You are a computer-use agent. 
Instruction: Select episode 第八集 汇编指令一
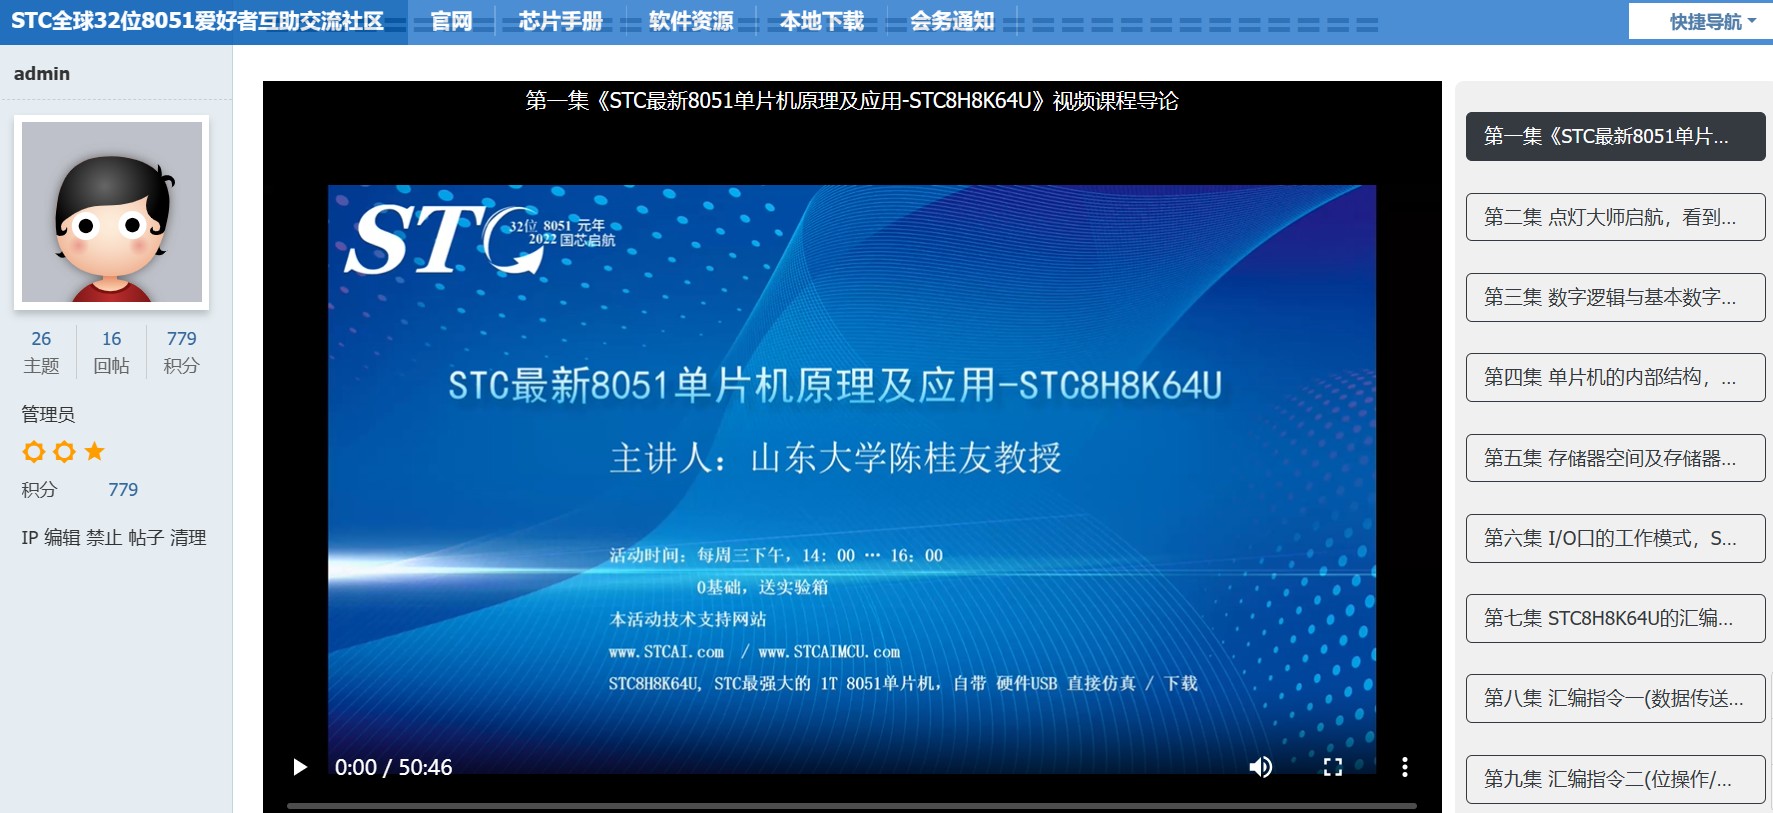point(1615,698)
